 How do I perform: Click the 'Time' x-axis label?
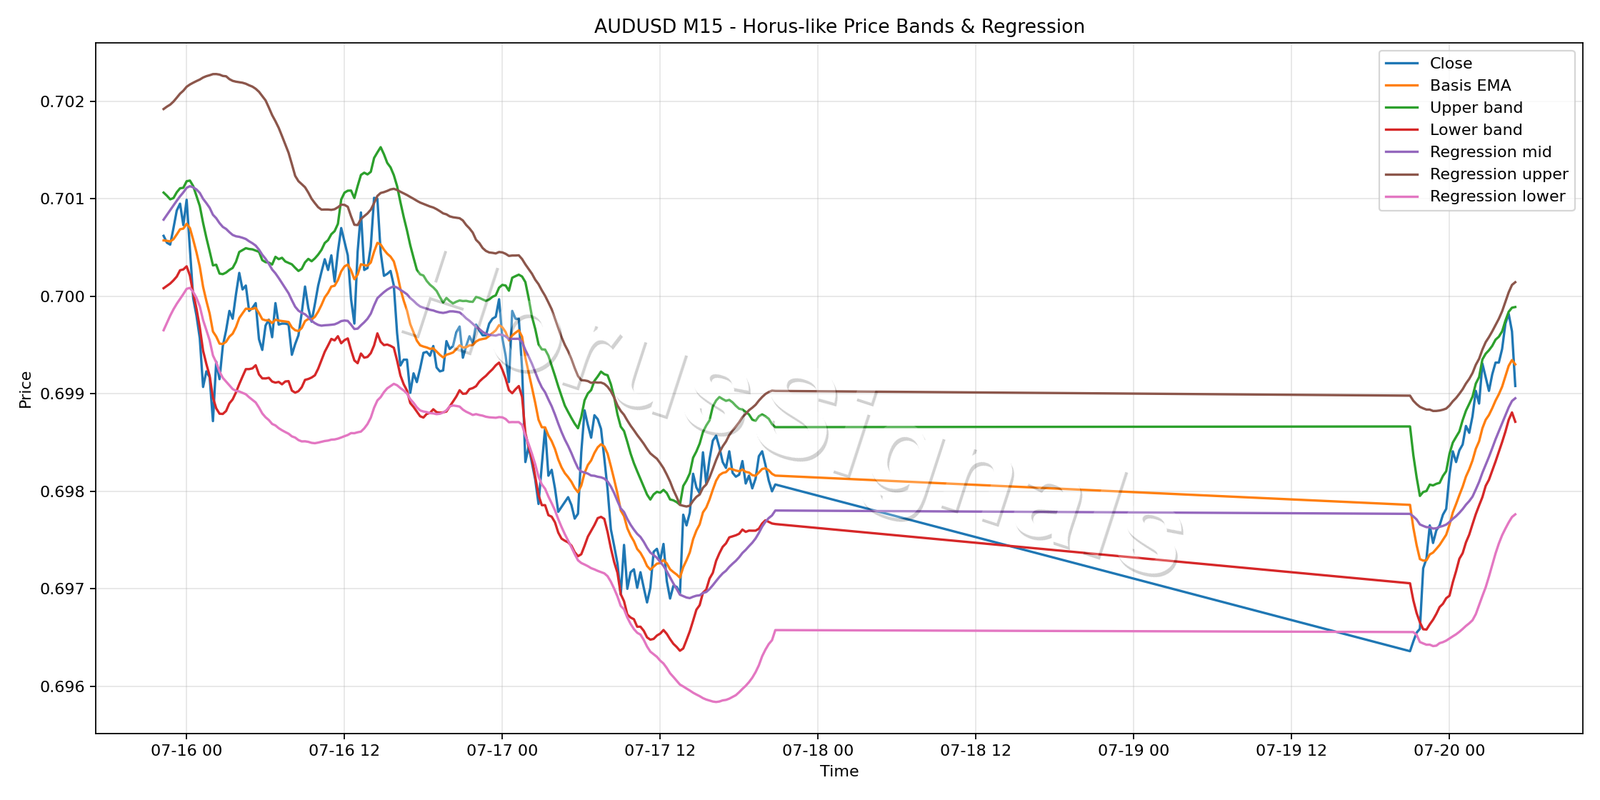click(839, 771)
